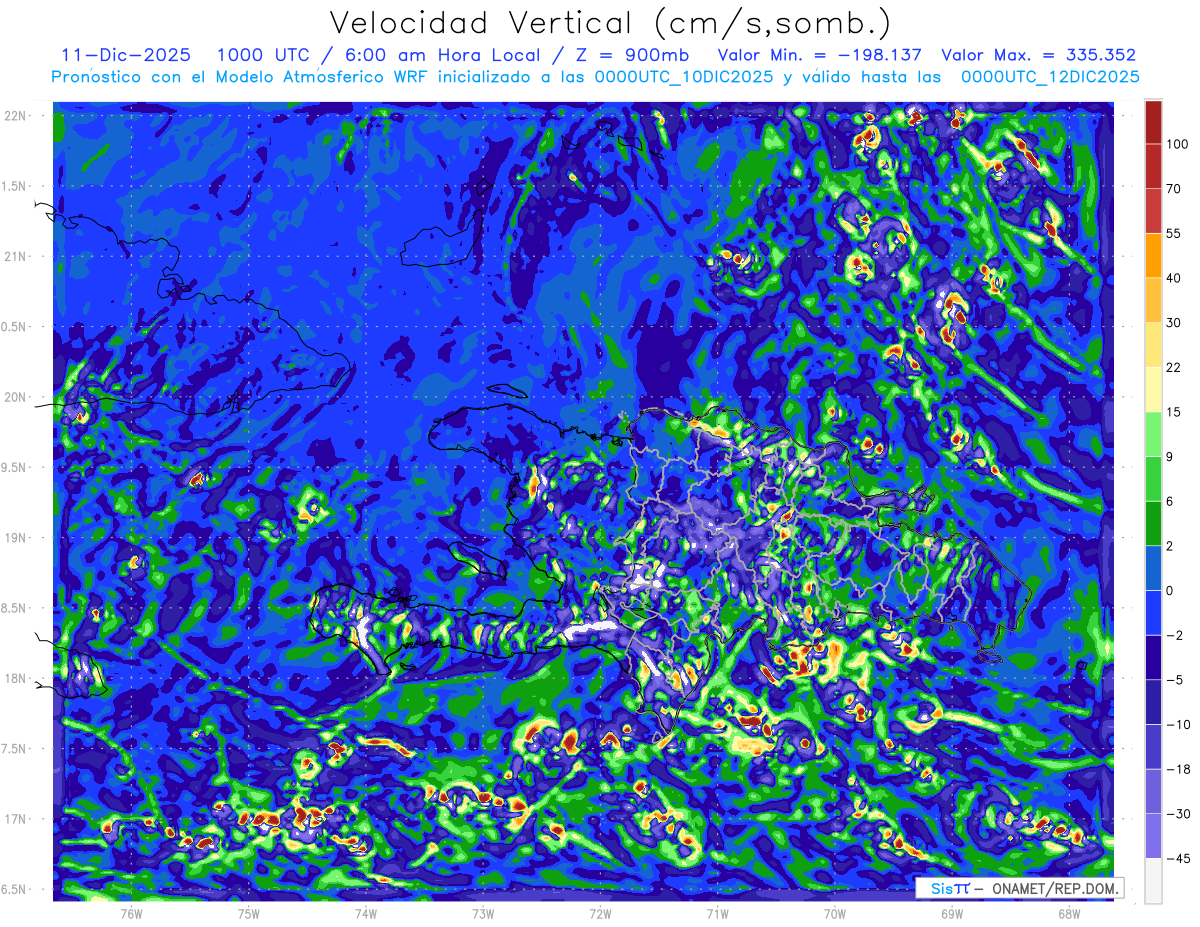Click the longitude label "72W"
This screenshot has width=1200, height=927.
pos(600,914)
